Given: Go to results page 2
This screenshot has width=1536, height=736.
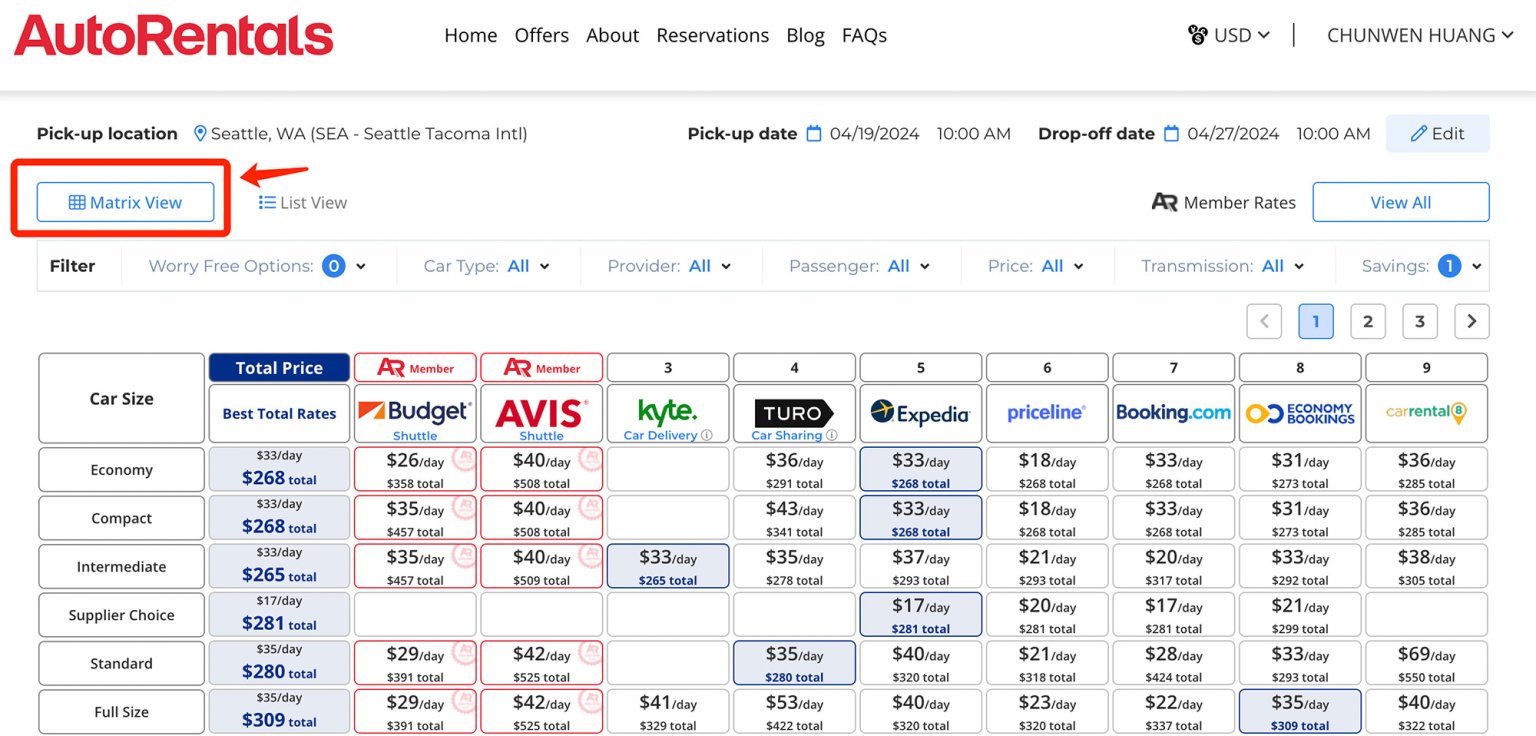Looking at the screenshot, I should tap(1367, 321).
